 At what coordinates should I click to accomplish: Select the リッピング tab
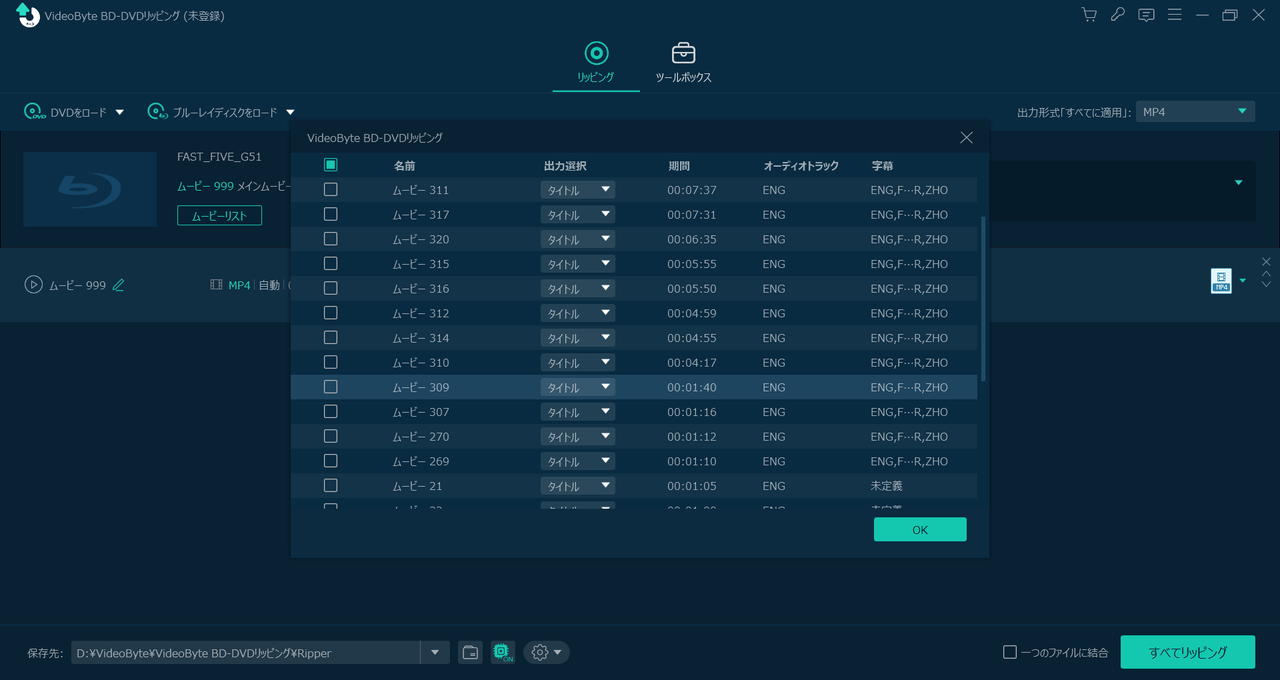[596, 64]
